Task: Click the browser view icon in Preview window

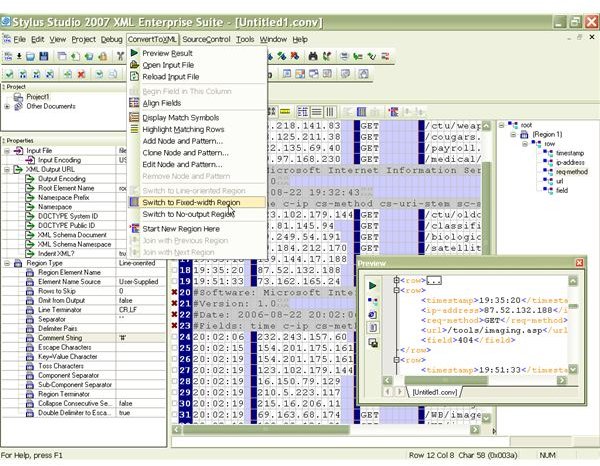Action: tap(372, 314)
